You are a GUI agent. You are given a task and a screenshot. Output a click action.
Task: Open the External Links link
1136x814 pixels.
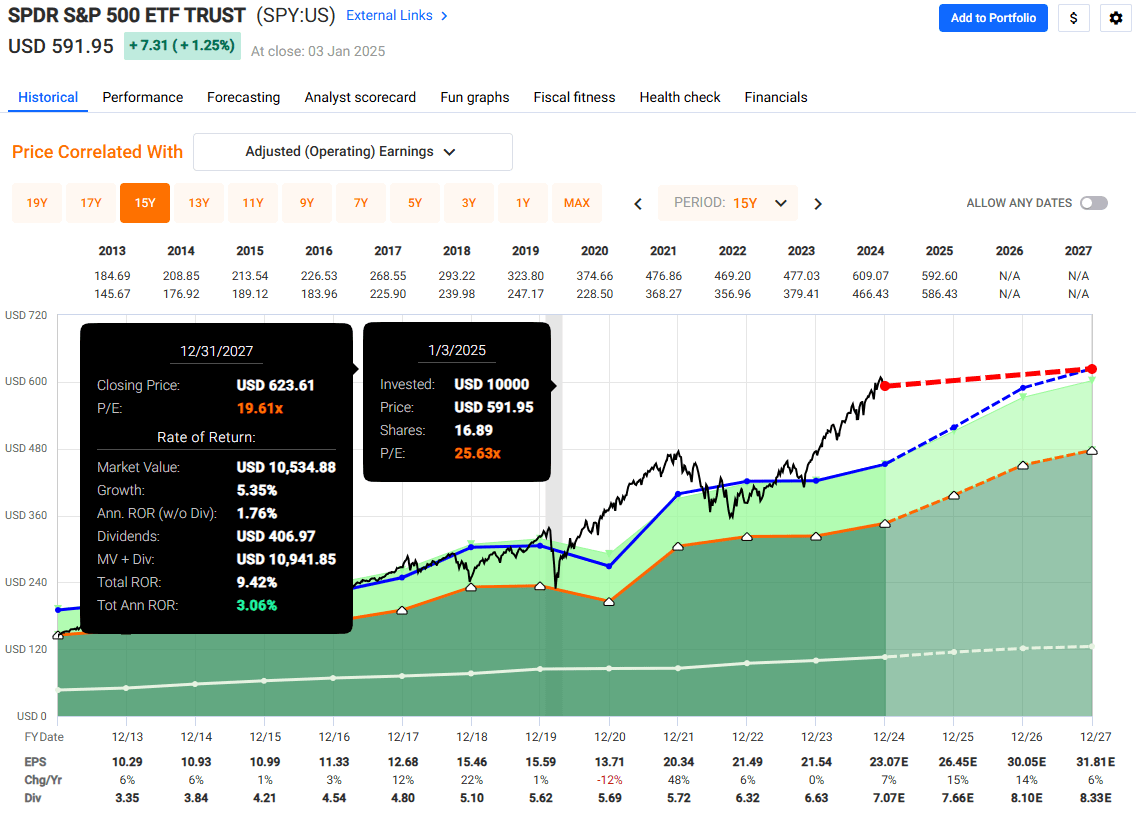point(389,15)
